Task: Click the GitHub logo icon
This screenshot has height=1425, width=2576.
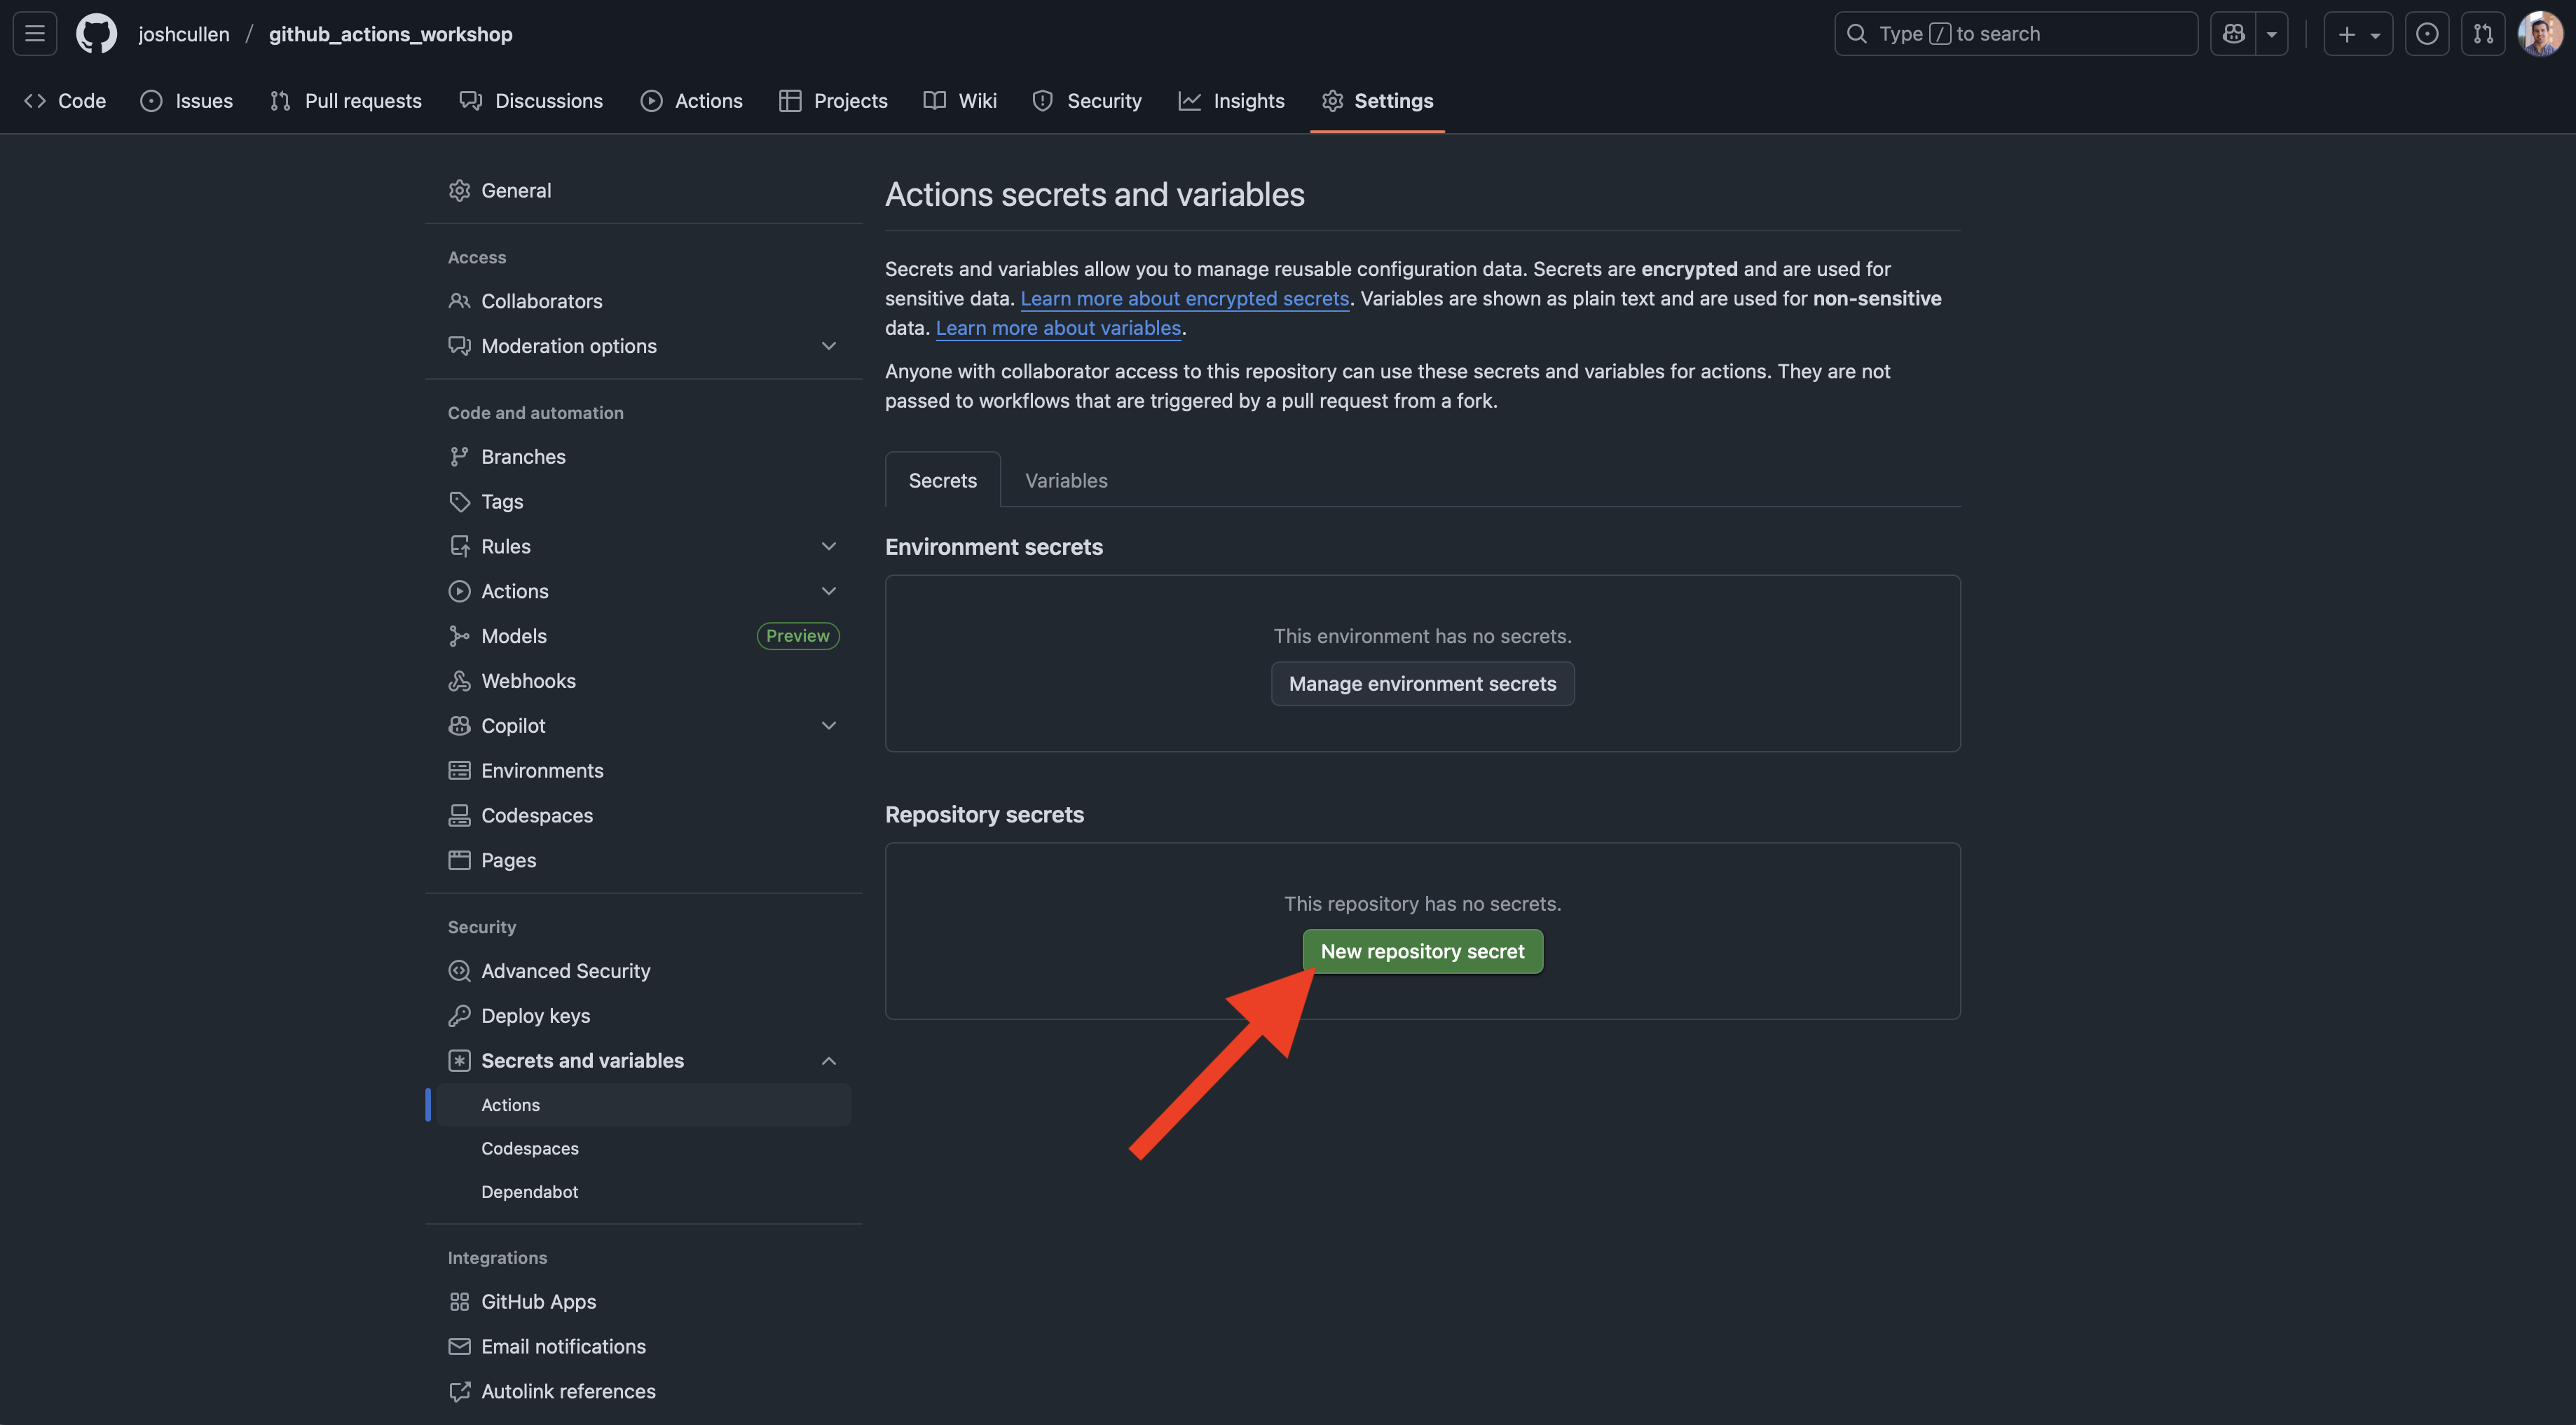Action: click(96, 34)
